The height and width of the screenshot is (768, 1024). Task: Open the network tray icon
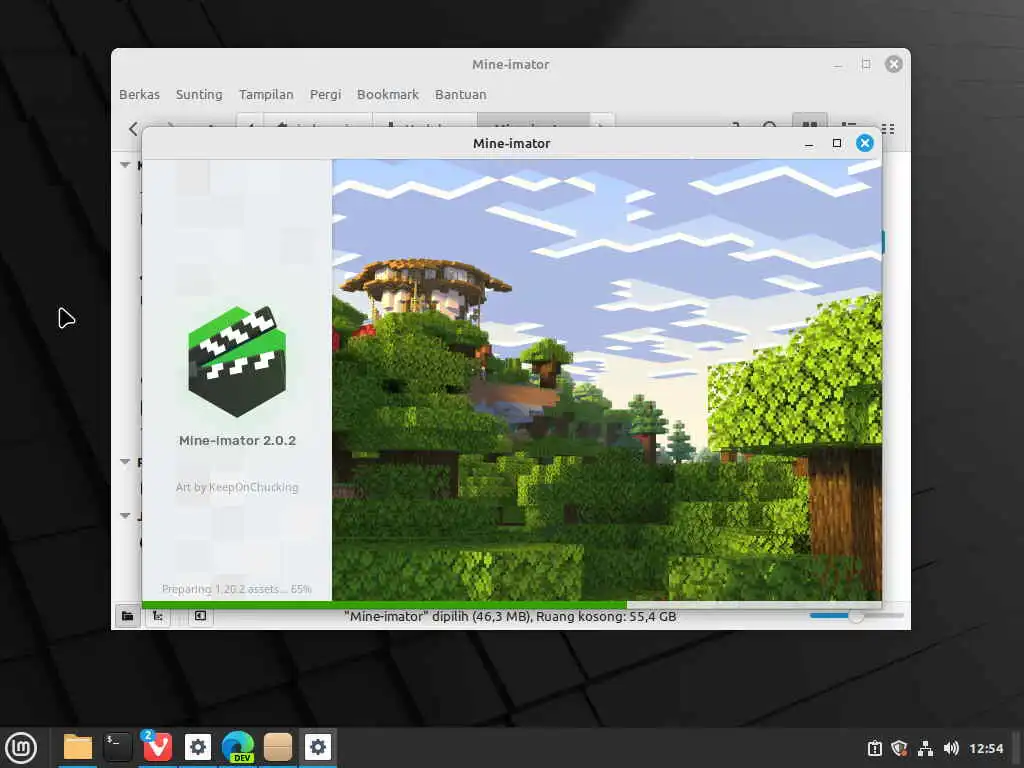(925, 748)
